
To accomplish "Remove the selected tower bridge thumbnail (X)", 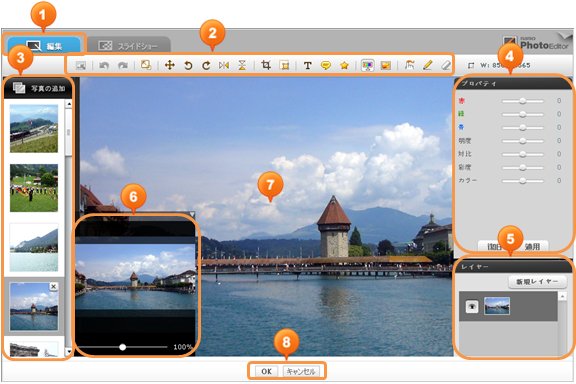I will 54,287.
